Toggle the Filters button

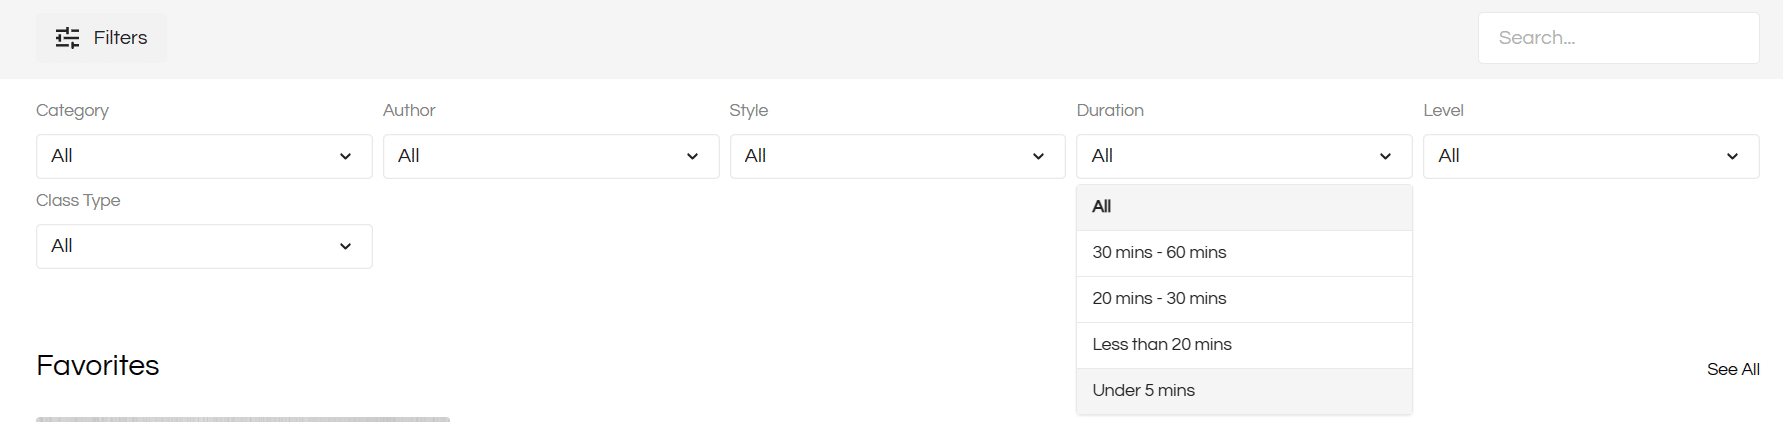(x=102, y=38)
